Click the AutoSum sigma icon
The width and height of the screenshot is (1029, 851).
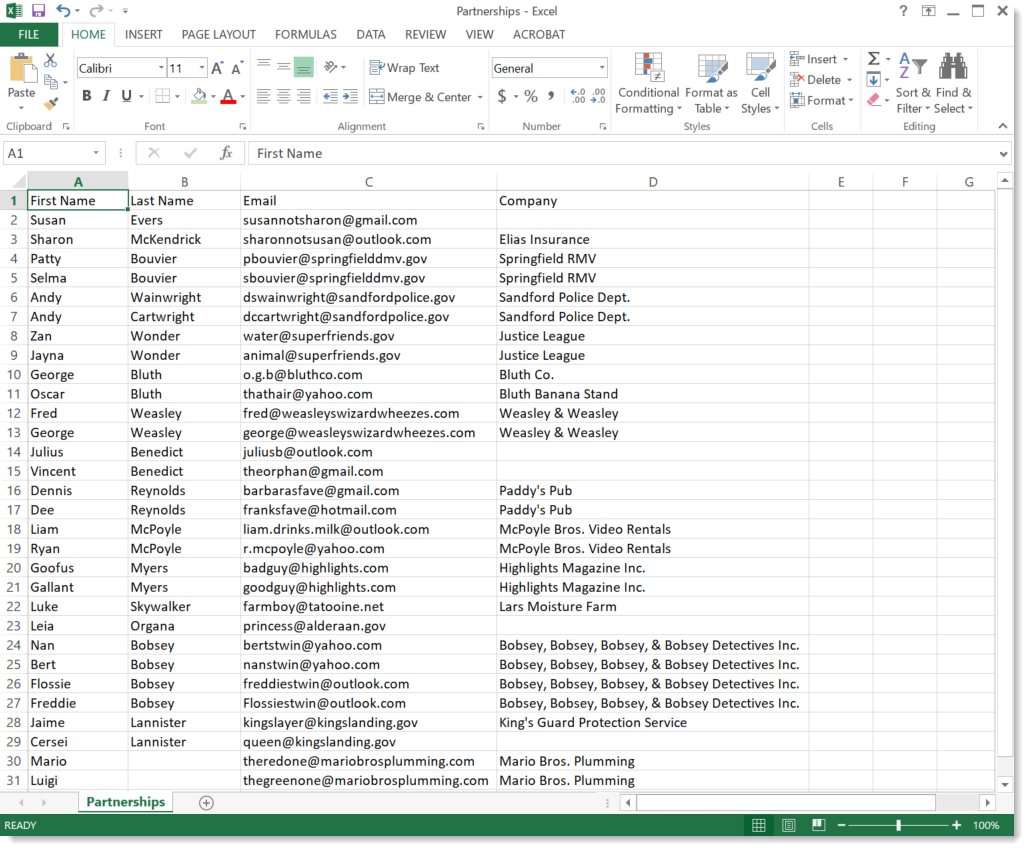[x=873, y=59]
